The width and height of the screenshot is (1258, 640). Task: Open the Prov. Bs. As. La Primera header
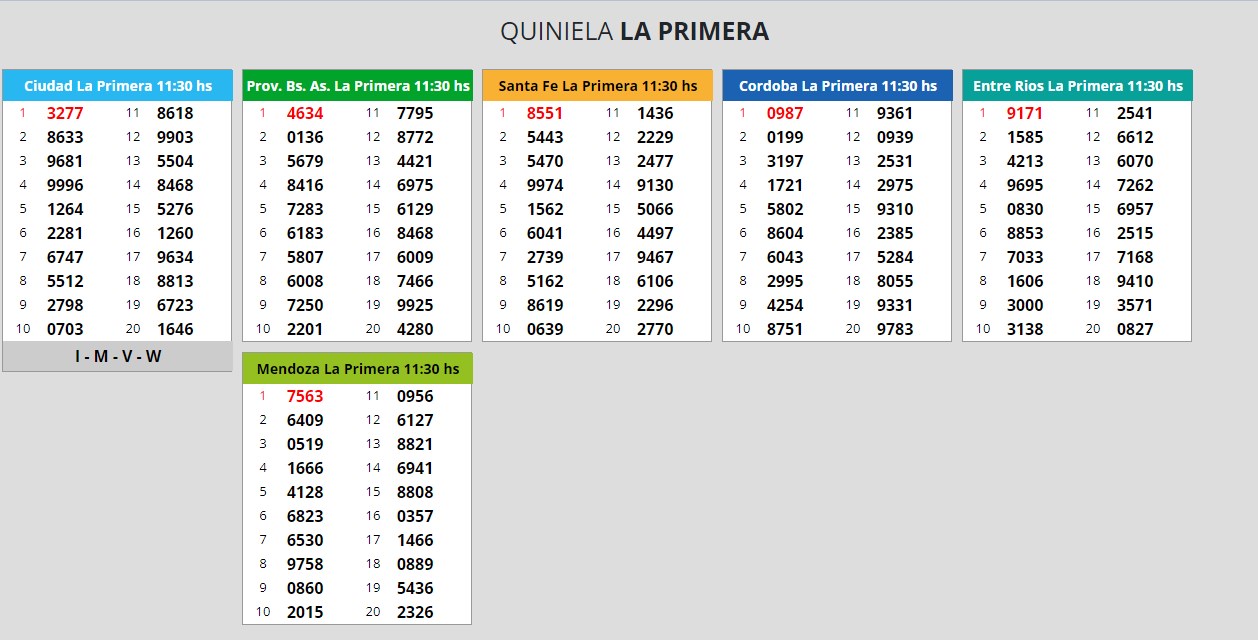pyautogui.click(x=357, y=86)
